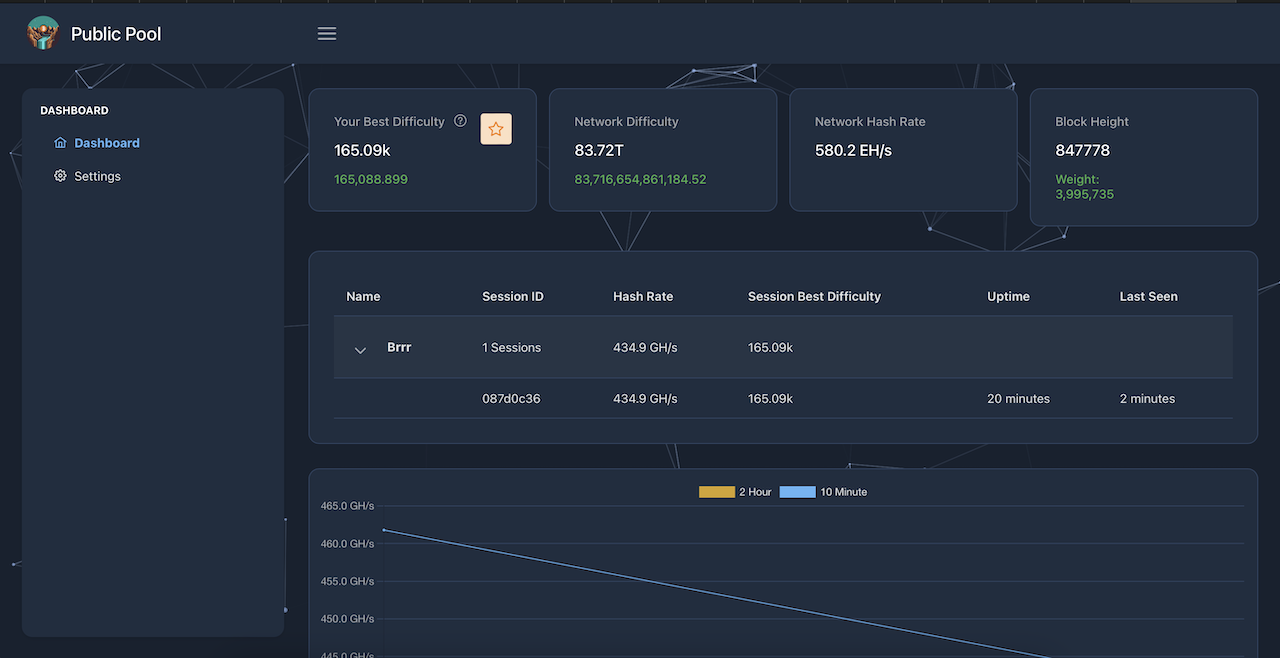Toggle the 2 Hour legend series
This screenshot has height=658, width=1280.
[x=735, y=492]
